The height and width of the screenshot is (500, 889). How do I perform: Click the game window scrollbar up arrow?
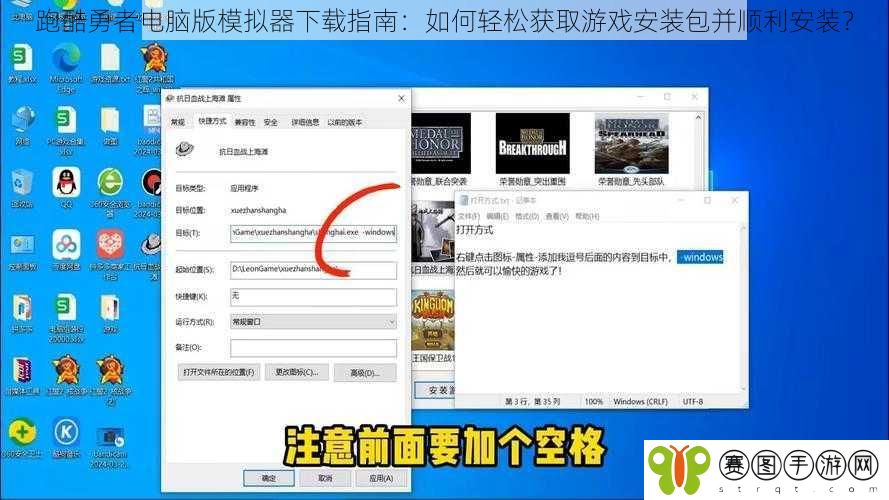point(698,117)
